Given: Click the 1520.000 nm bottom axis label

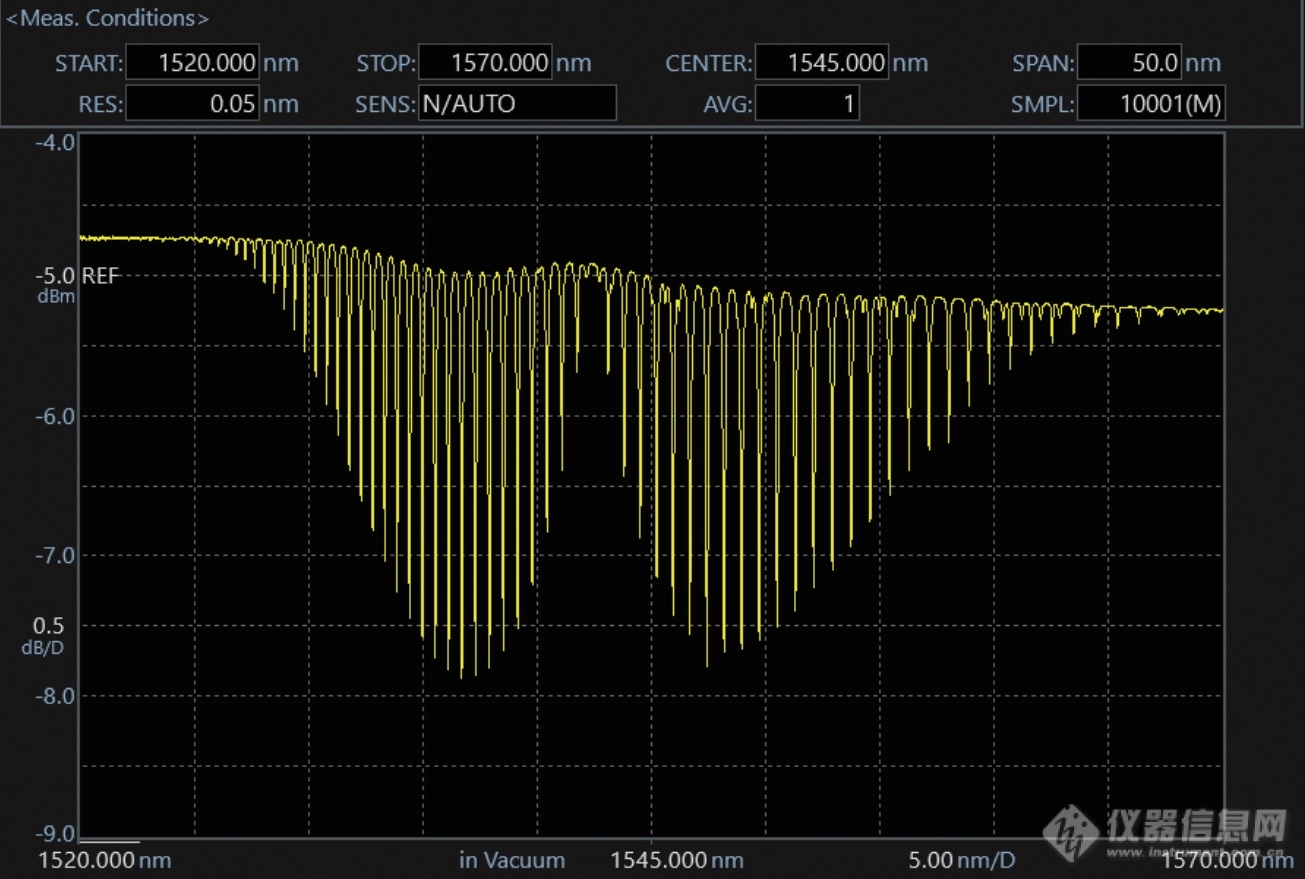Looking at the screenshot, I should coord(105,860).
